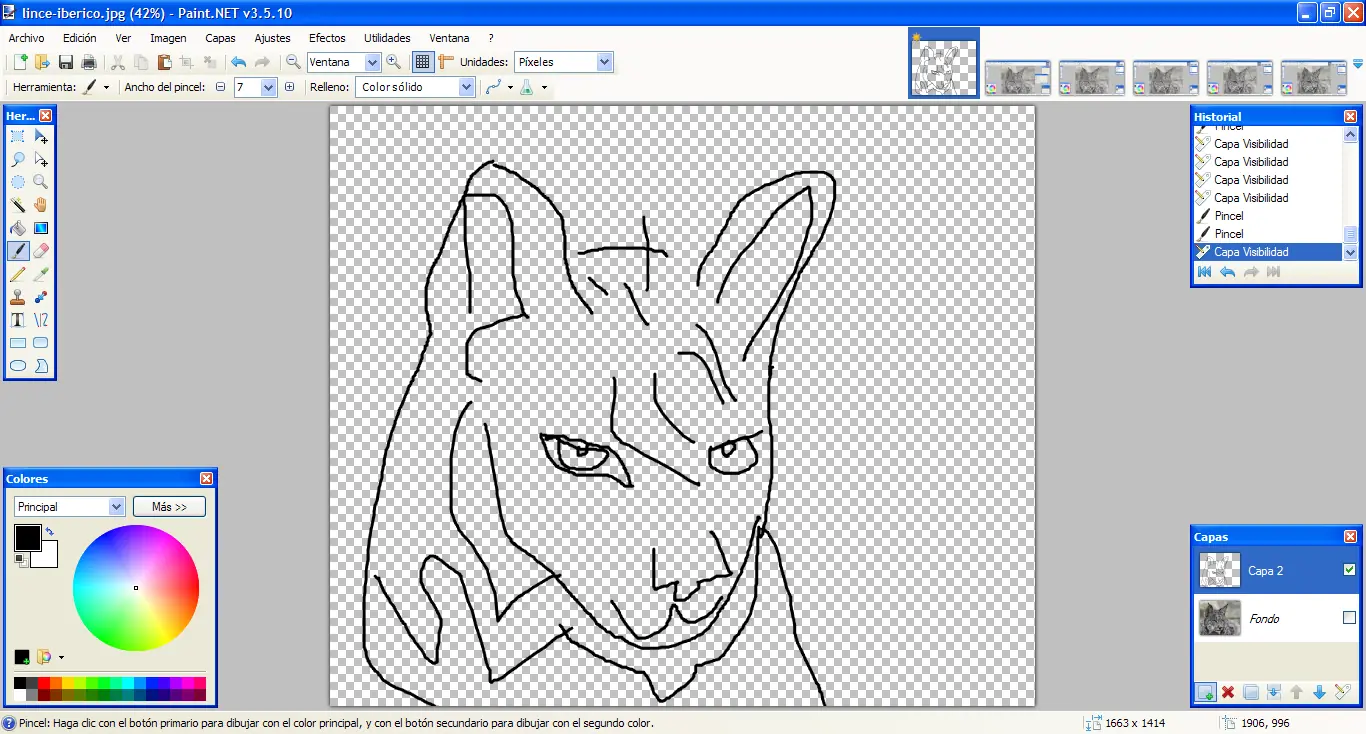The width and height of the screenshot is (1366, 734).
Task: Open the Edición menu
Action: [80, 38]
